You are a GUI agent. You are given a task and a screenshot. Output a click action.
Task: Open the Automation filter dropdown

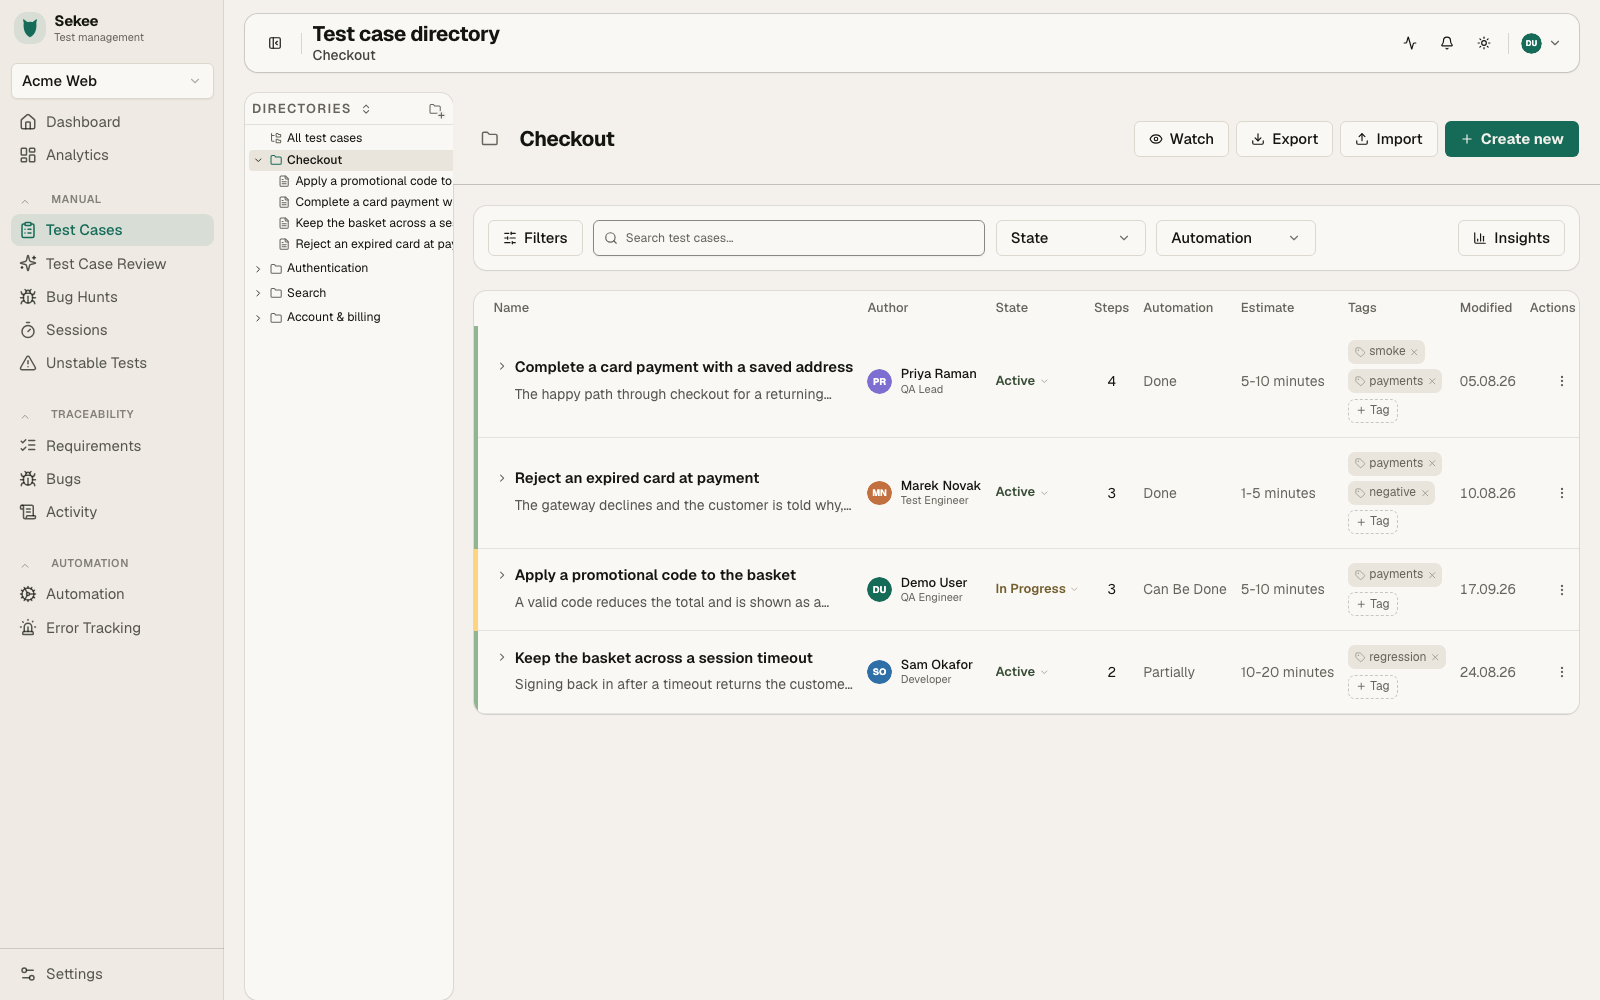pyautogui.click(x=1235, y=238)
